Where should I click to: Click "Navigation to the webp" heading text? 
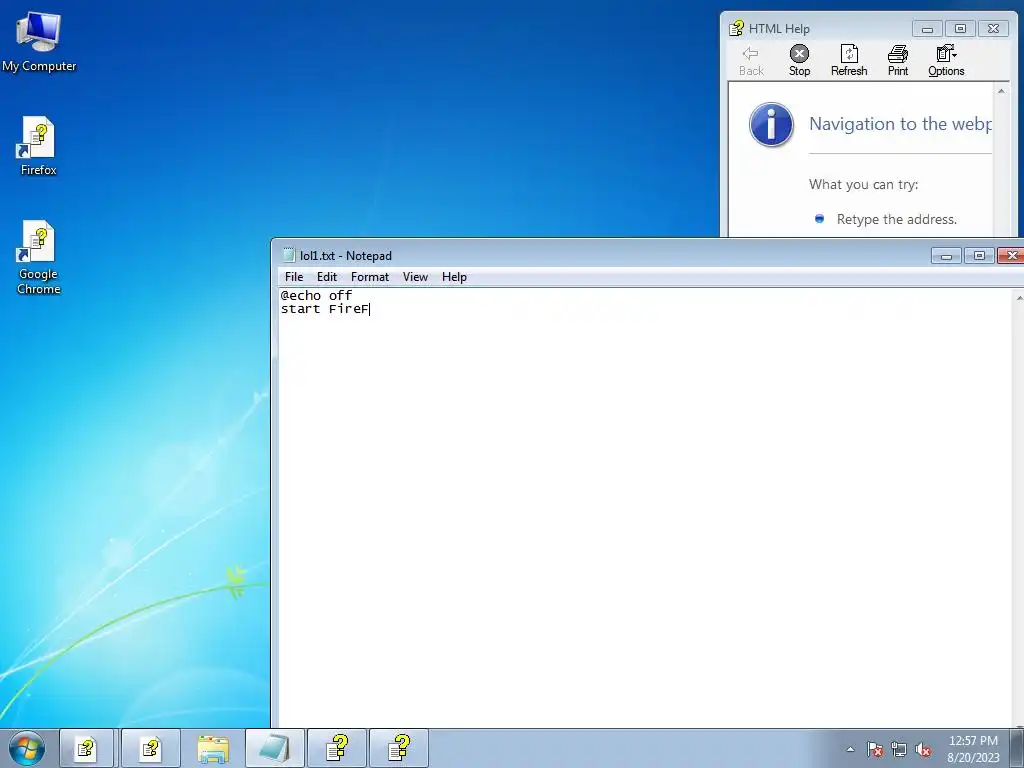(900, 123)
